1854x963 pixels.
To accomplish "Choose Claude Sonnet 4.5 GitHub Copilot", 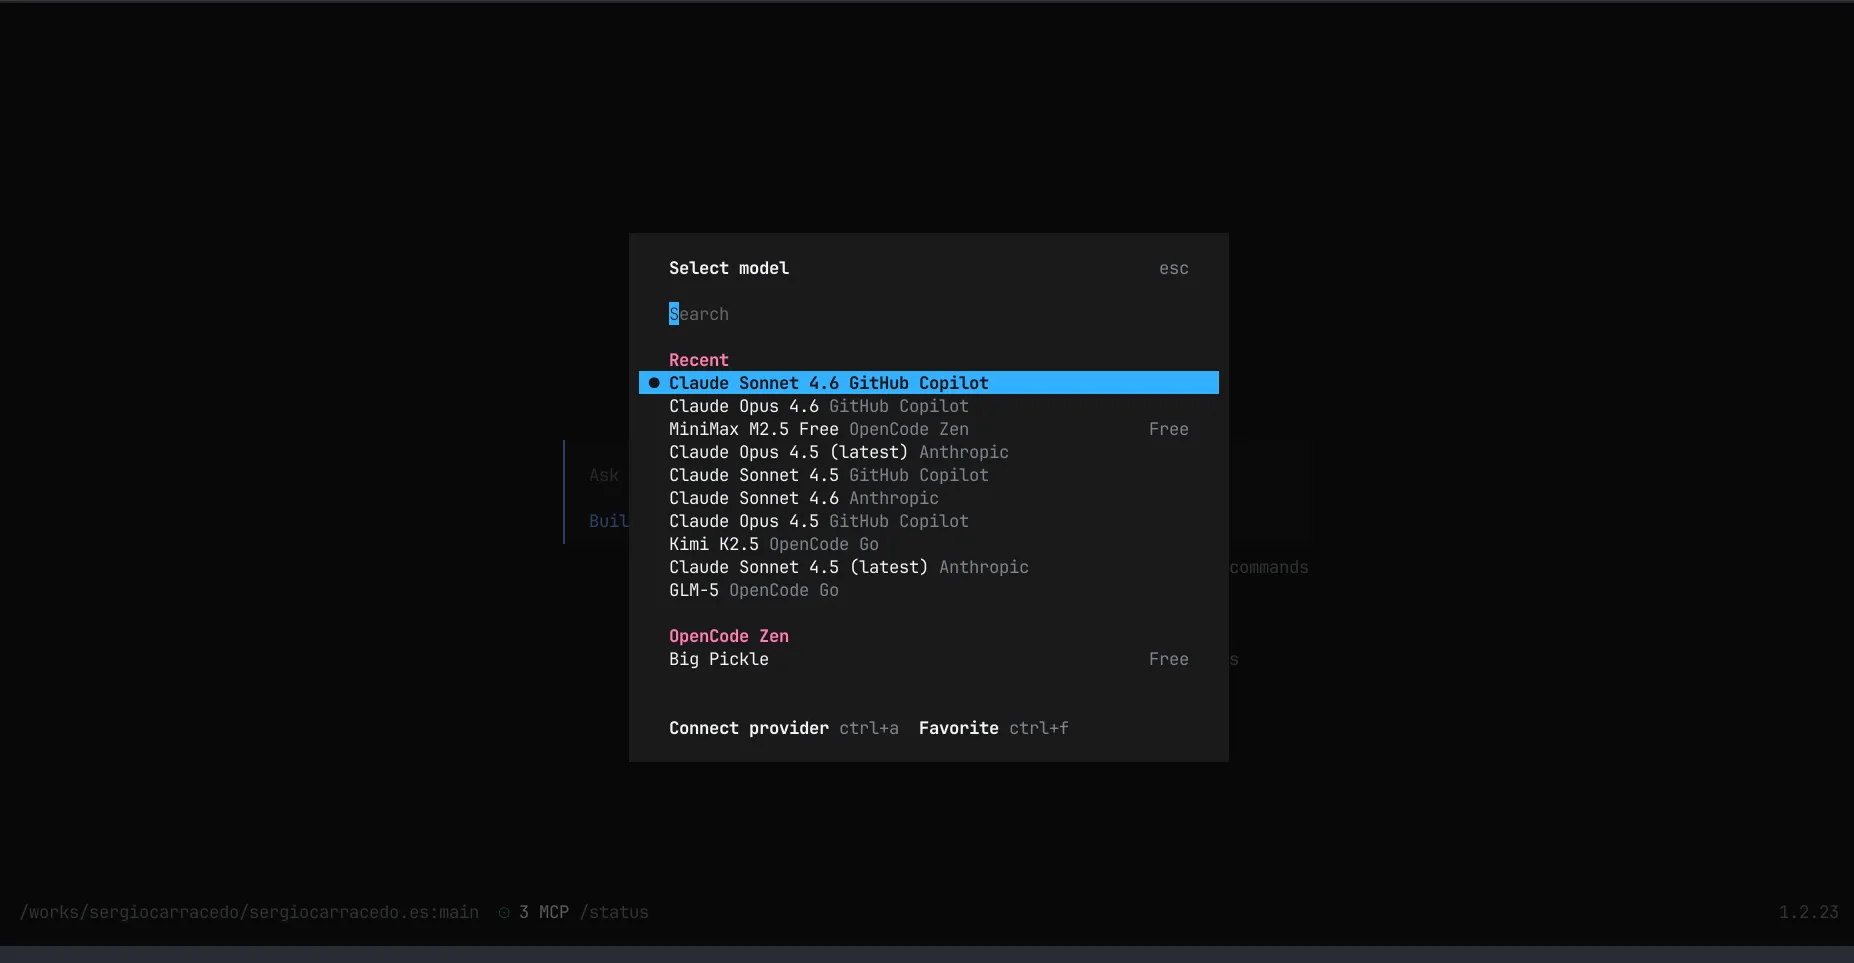I will tap(828, 475).
